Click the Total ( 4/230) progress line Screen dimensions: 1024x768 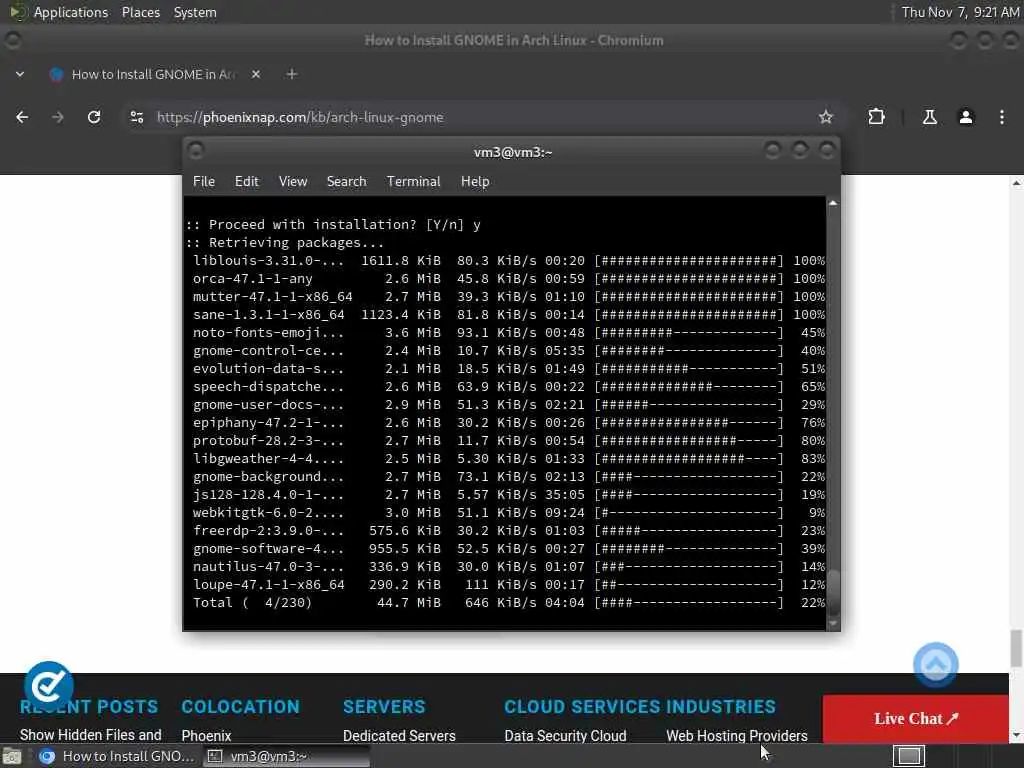pyautogui.click(x=508, y=602)
